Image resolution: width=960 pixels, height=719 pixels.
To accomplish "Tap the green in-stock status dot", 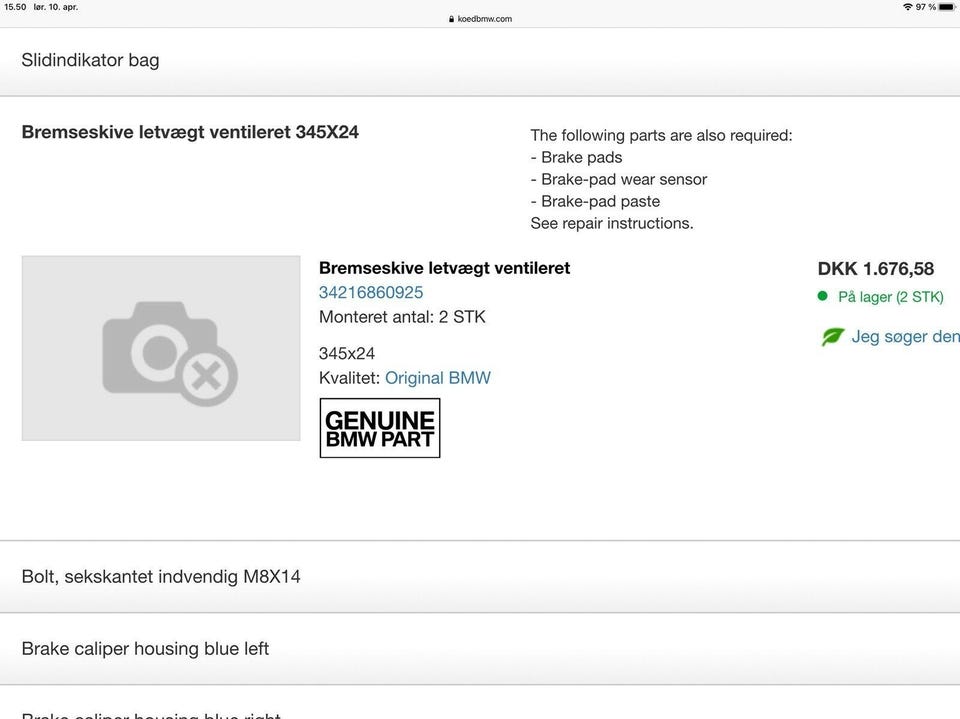I will (x=823, y=296).
